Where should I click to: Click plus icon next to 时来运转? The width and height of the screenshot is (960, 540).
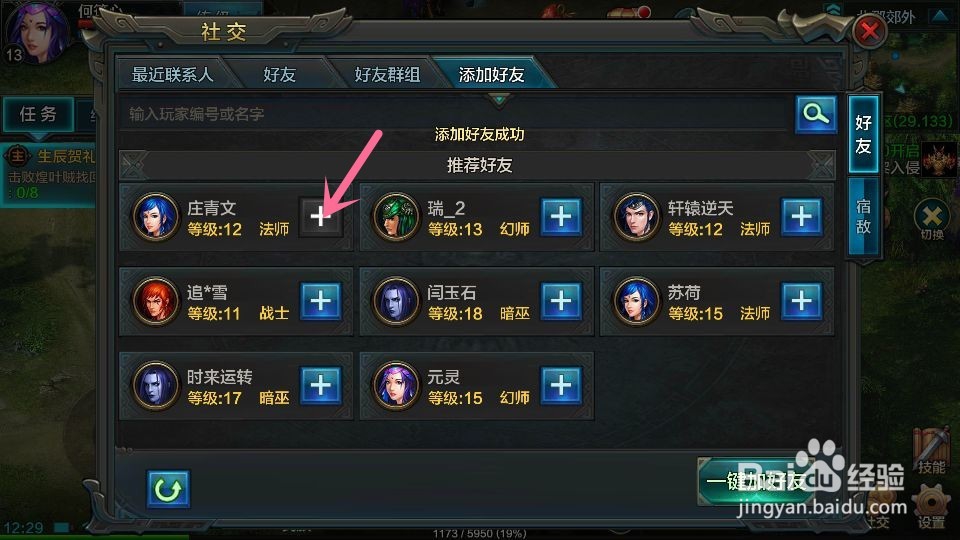(x=321, y=386)
